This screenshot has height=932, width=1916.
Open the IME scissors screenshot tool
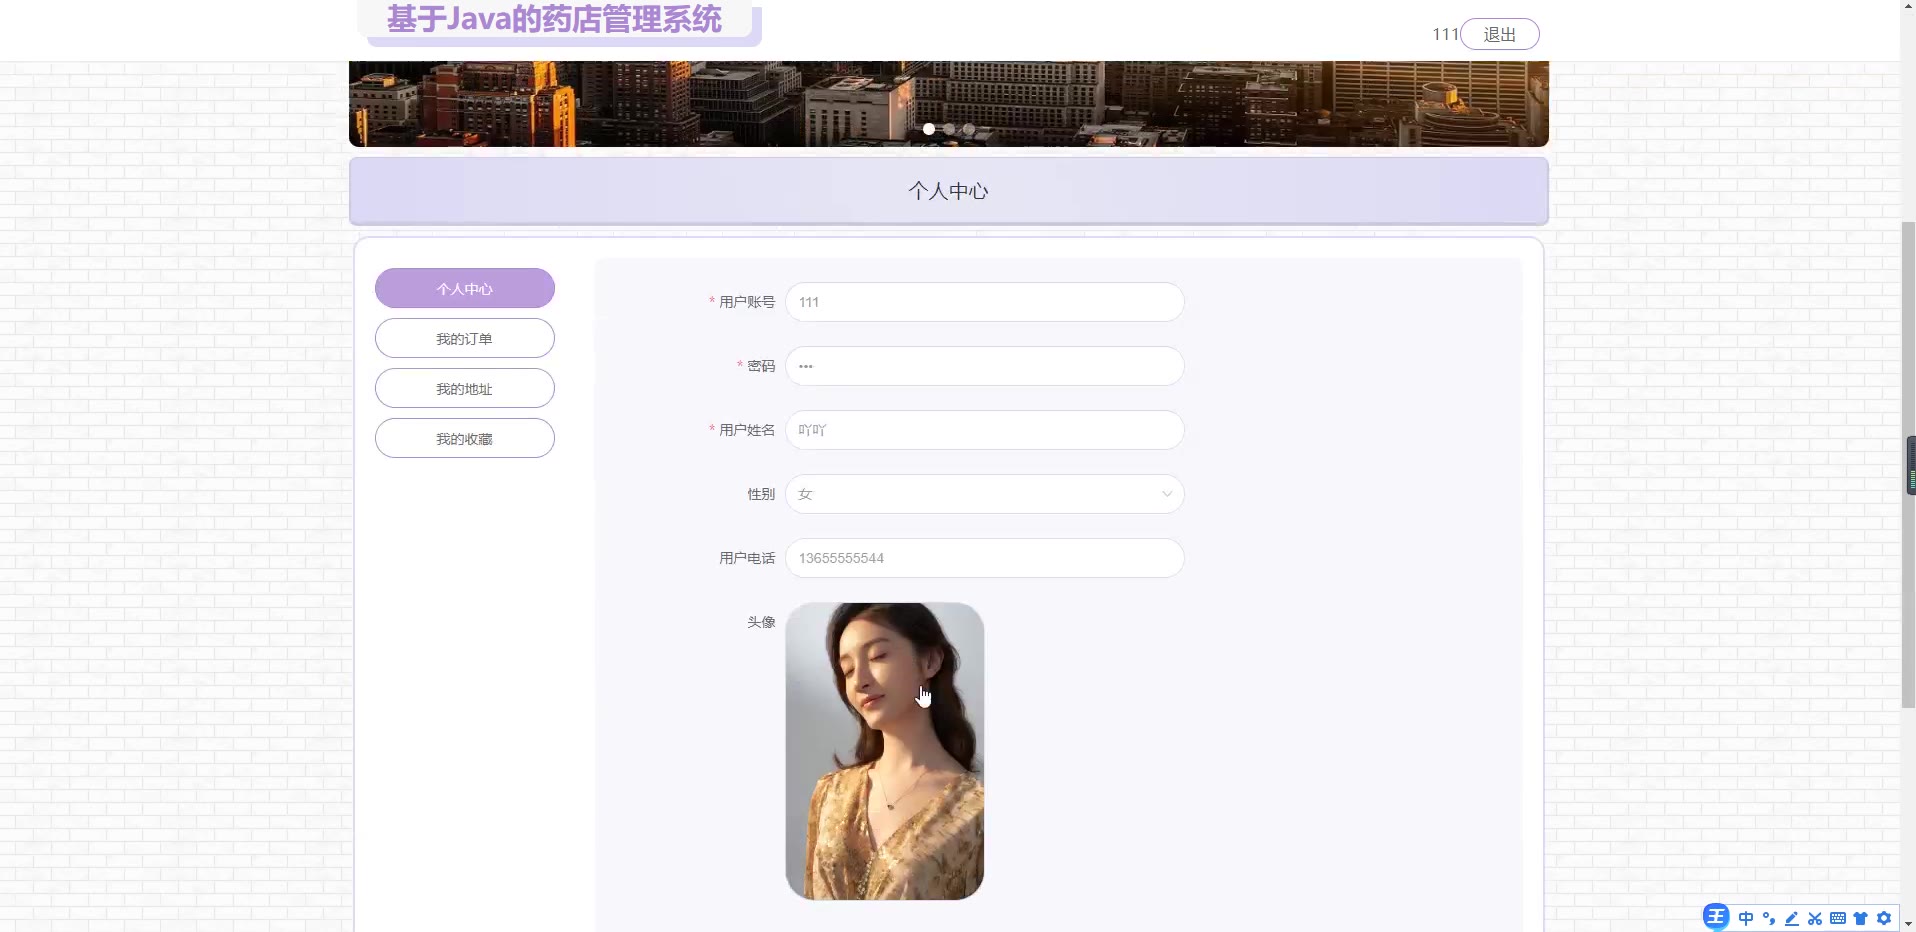tap(1815, 918)
